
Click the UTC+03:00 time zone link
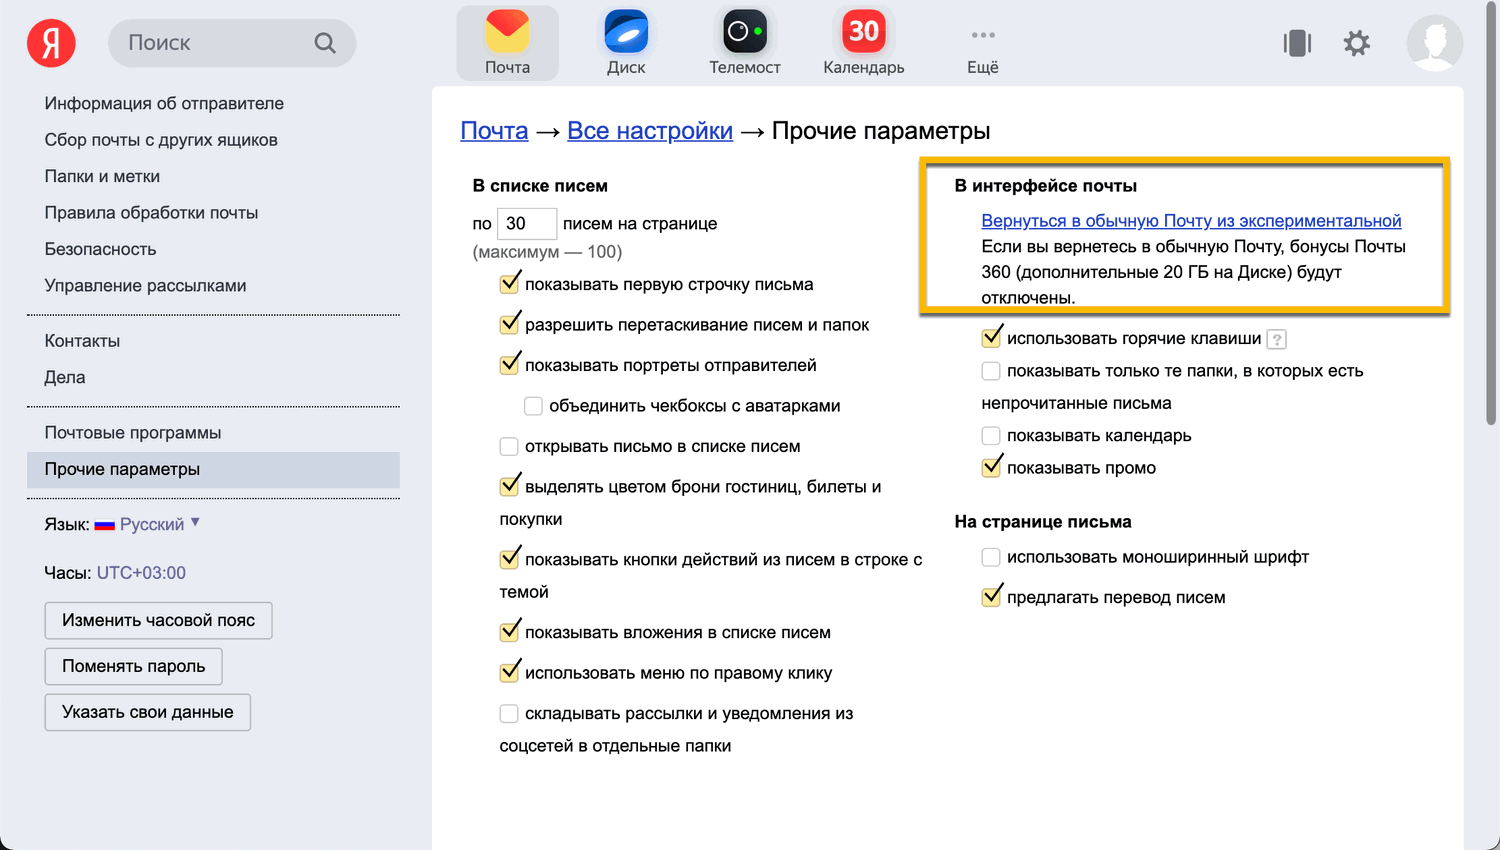click(x=141, y=573)
